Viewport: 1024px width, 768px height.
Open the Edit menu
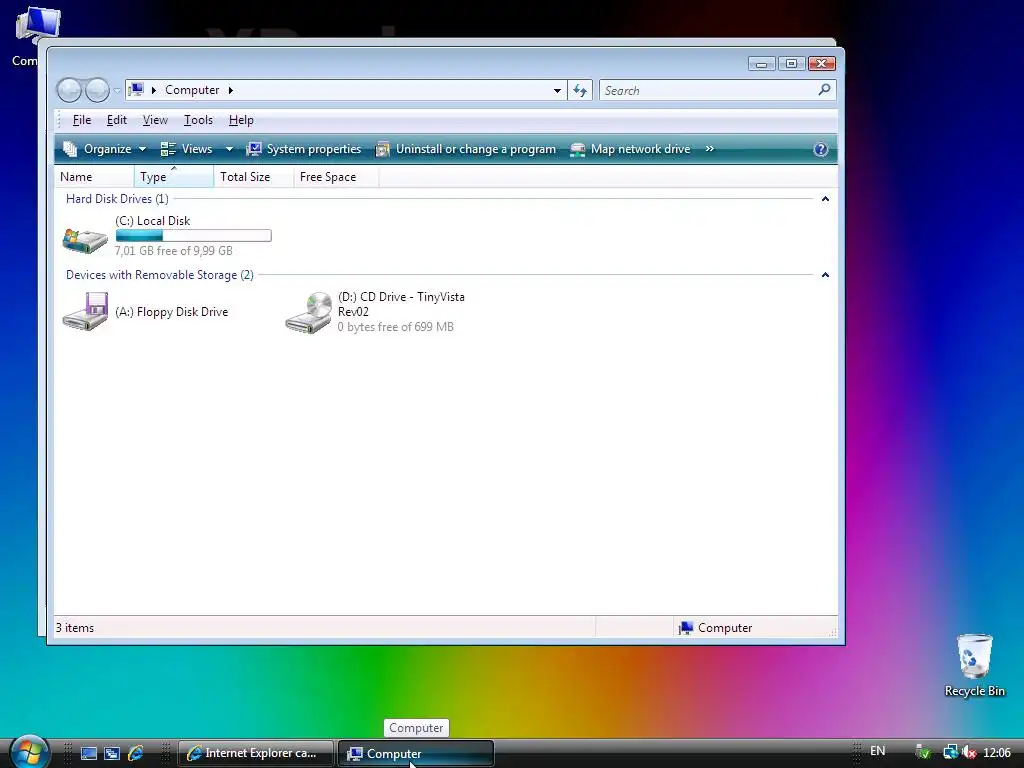pos(117,120)
